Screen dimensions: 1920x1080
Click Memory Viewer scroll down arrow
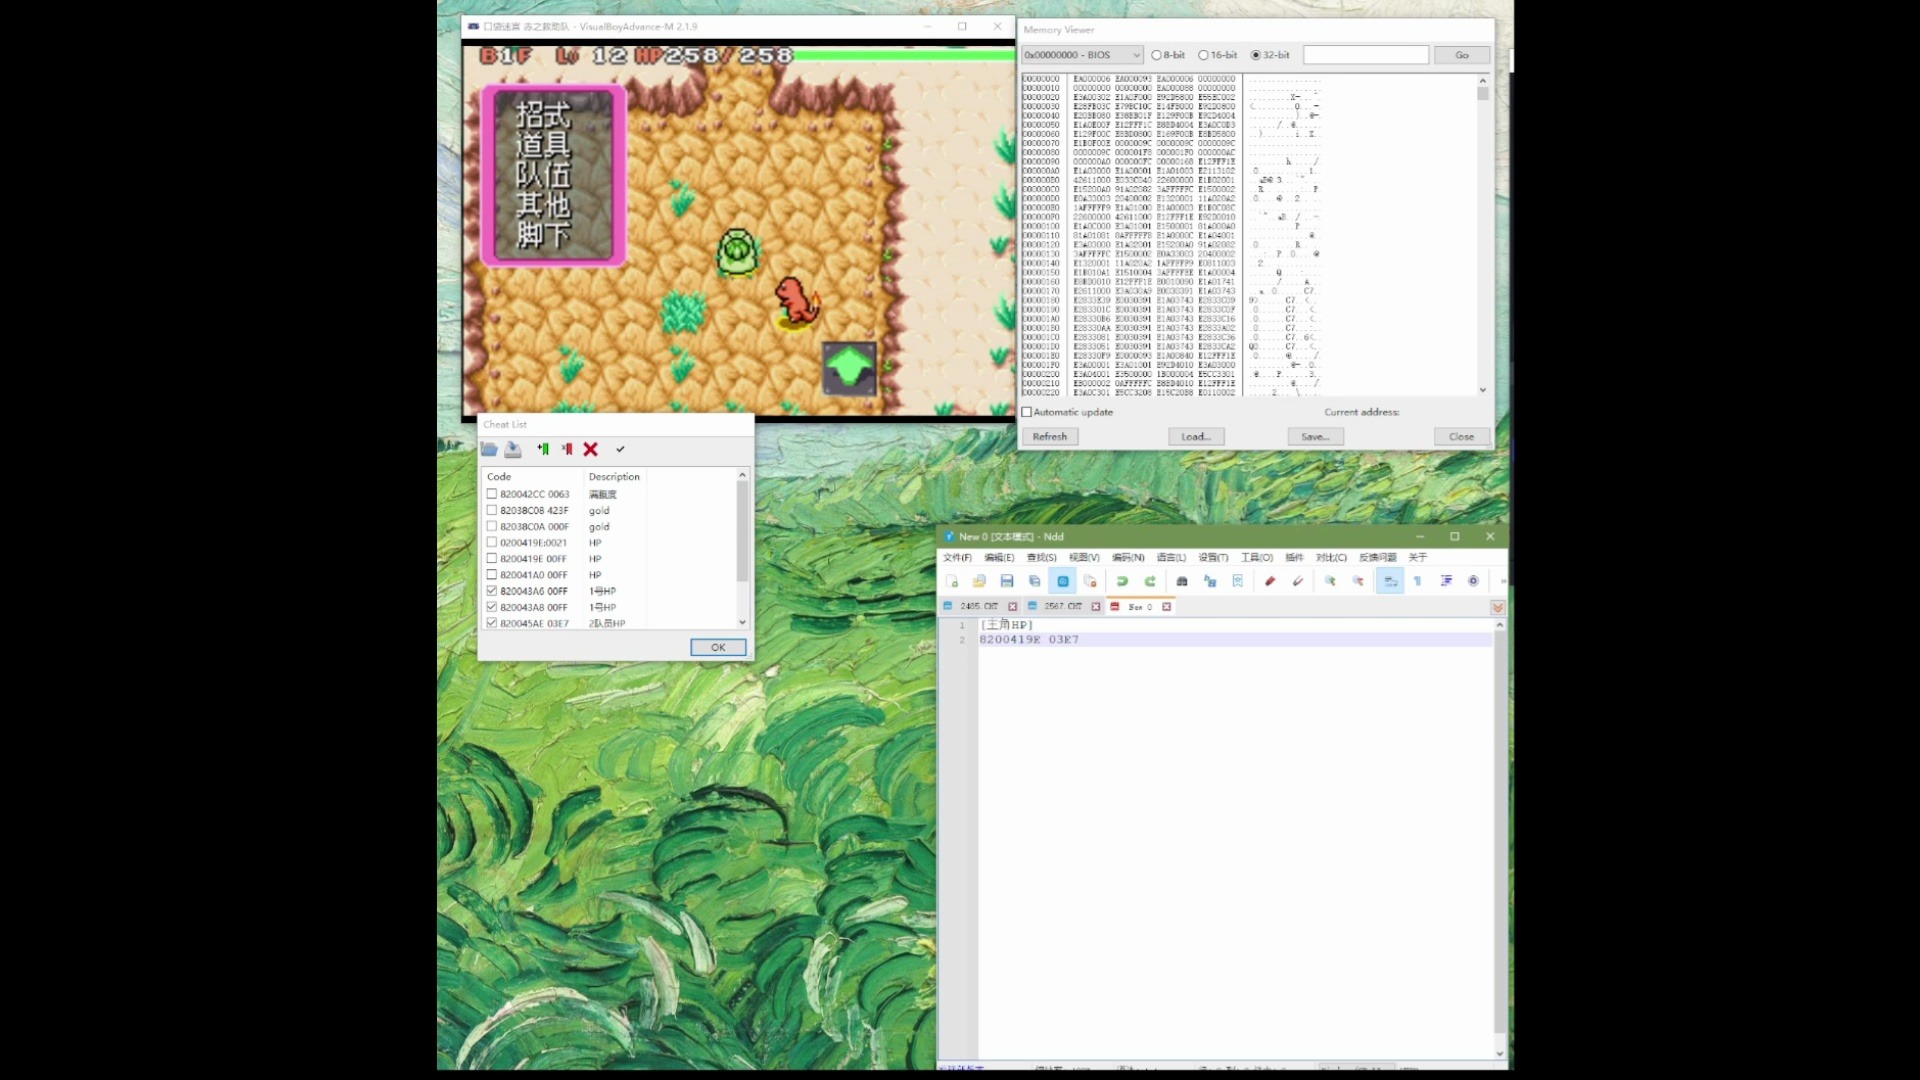(1483, 390)
